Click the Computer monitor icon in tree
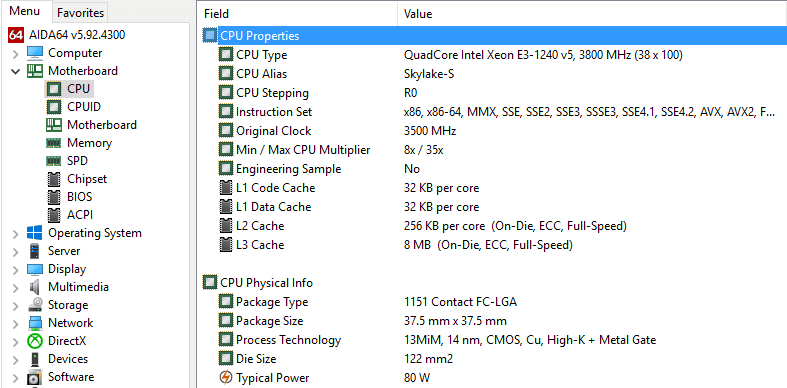The image size is (787, 388). coord(35,53)
